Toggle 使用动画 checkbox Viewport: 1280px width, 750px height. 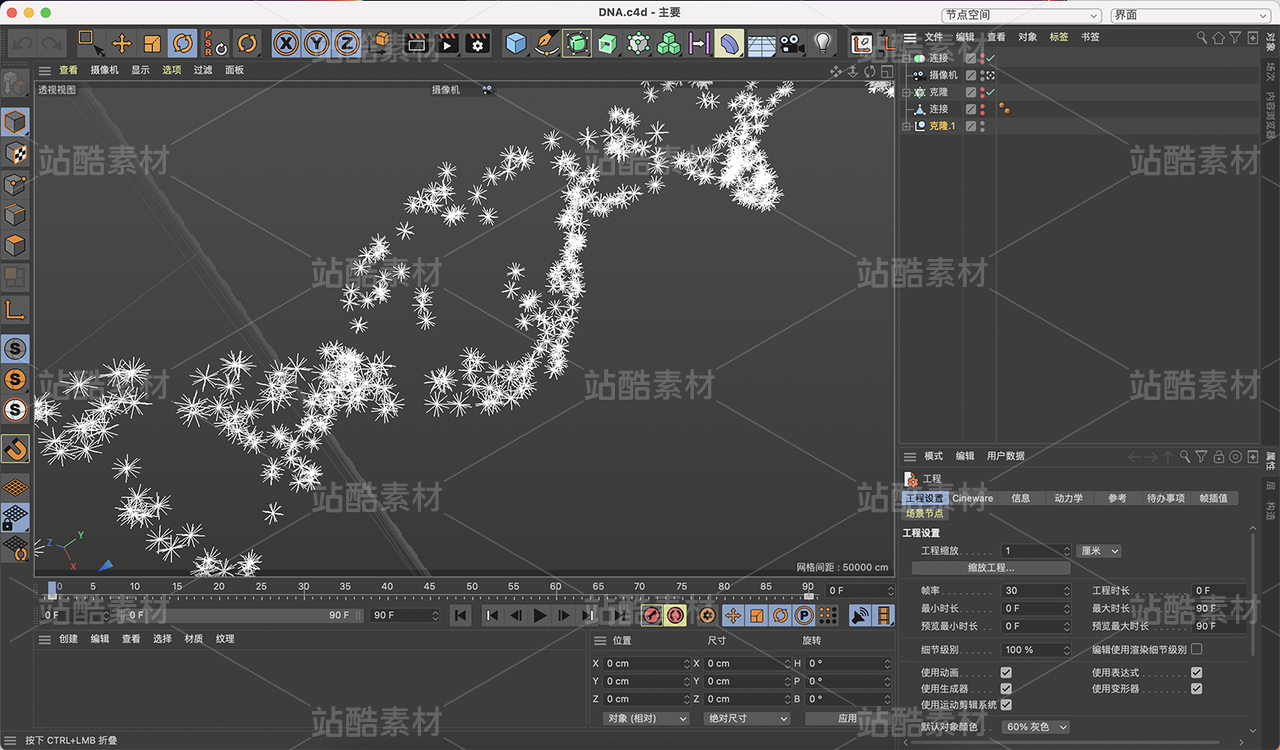[x=1006, y=673]
